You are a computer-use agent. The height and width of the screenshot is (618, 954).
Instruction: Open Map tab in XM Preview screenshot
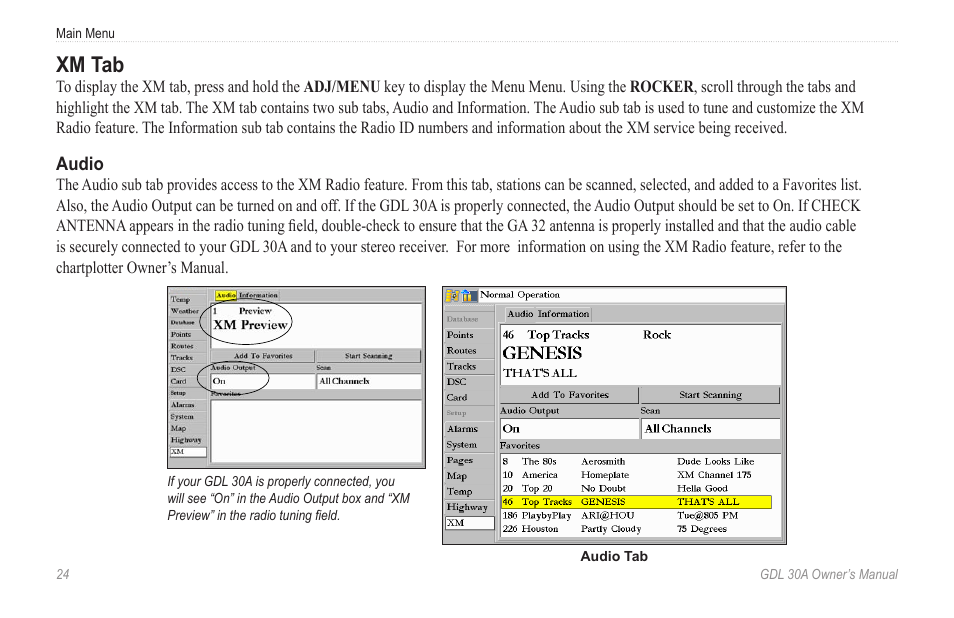coord(187,428)
